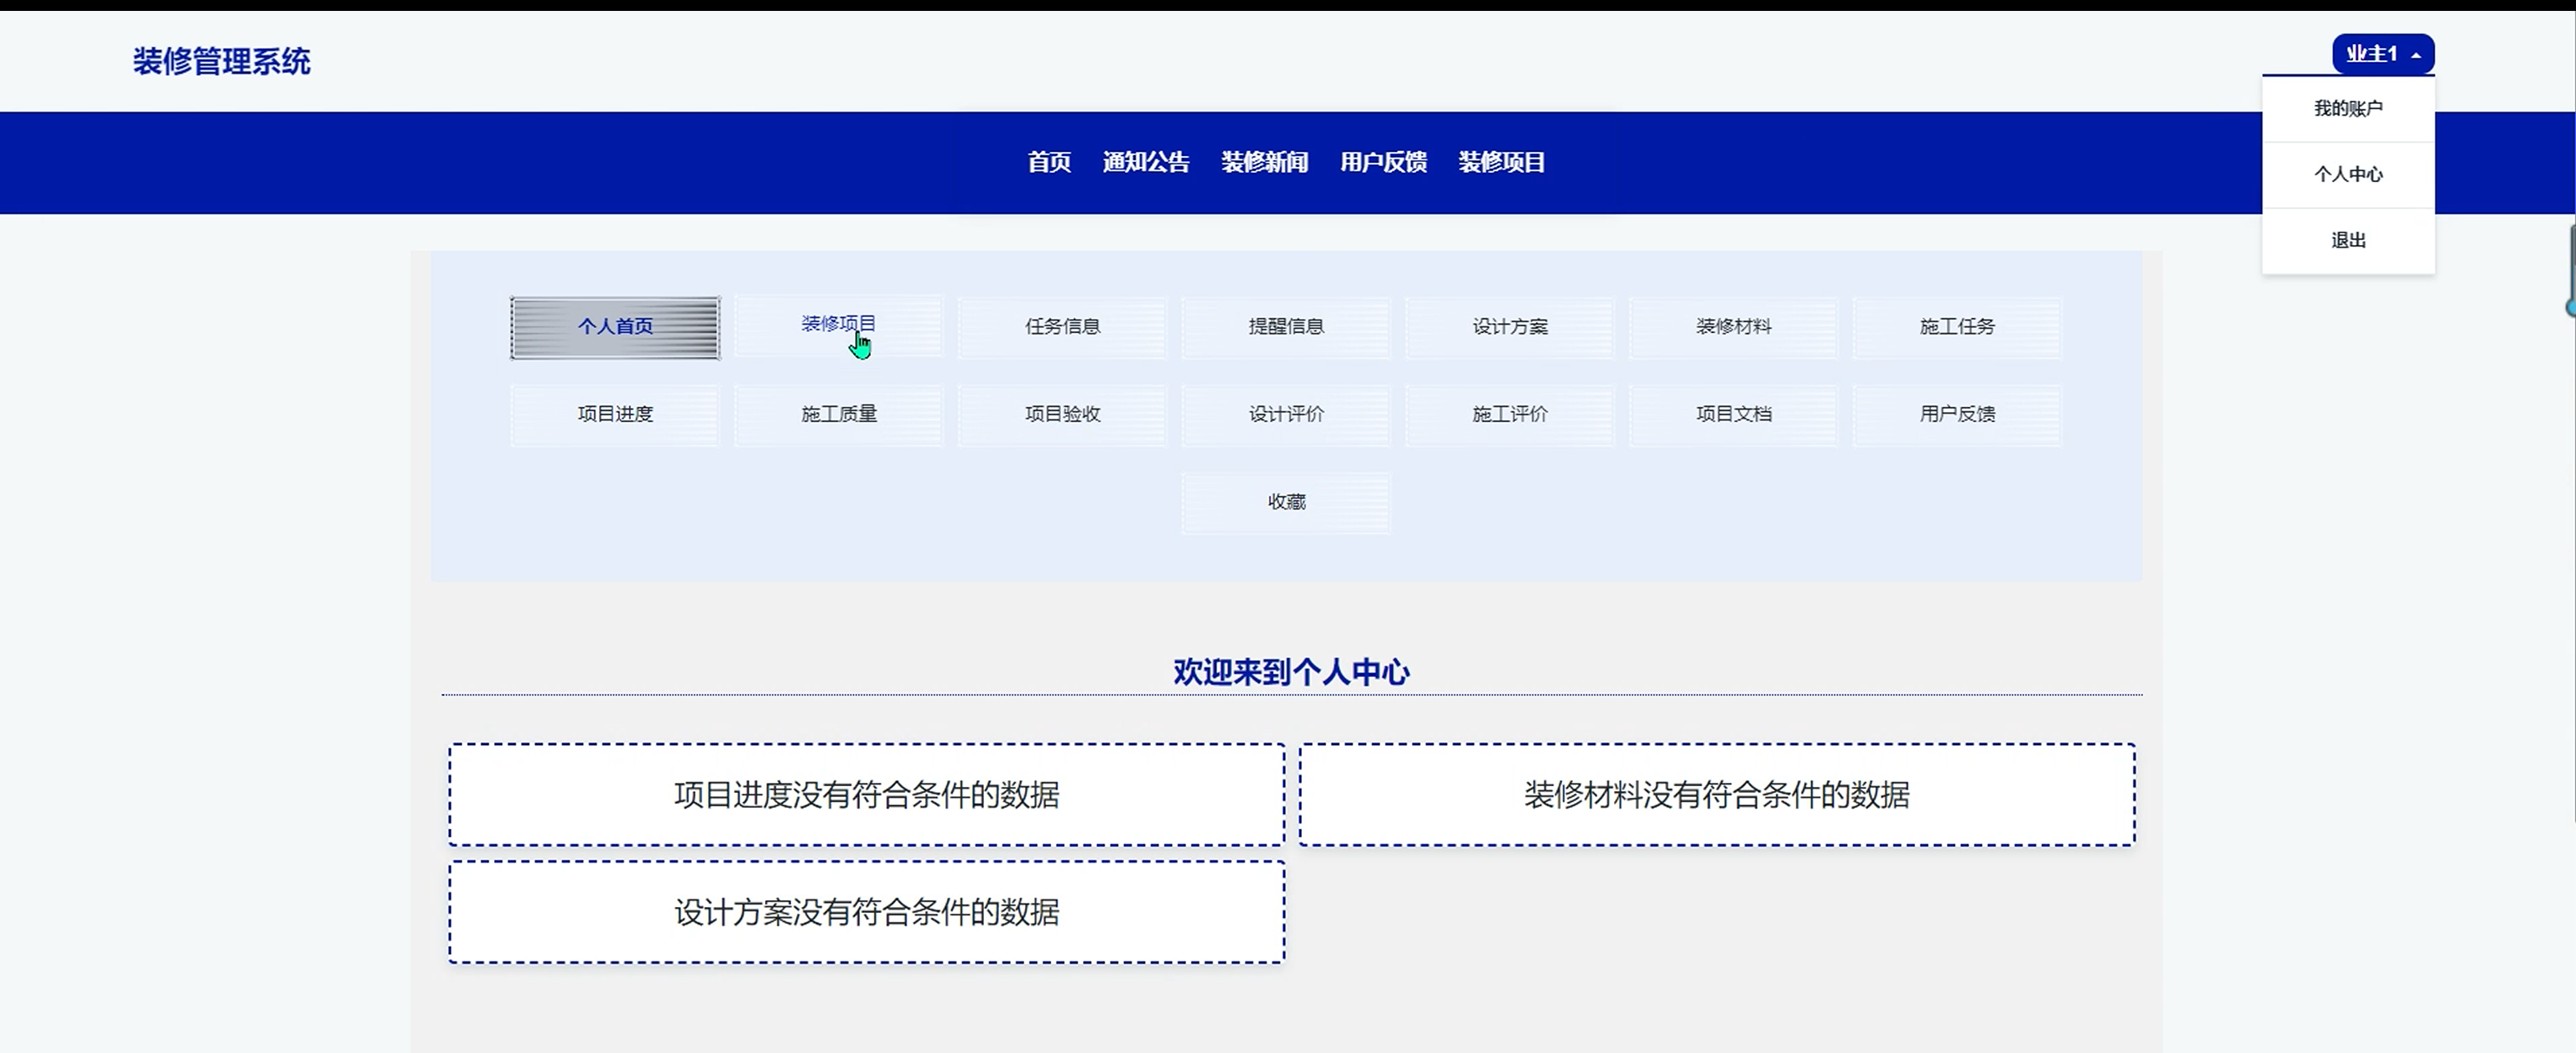Switch to the 施工任务 tab
Viewport: 2576px width, 1053px height.
(x=1957, y=327)
